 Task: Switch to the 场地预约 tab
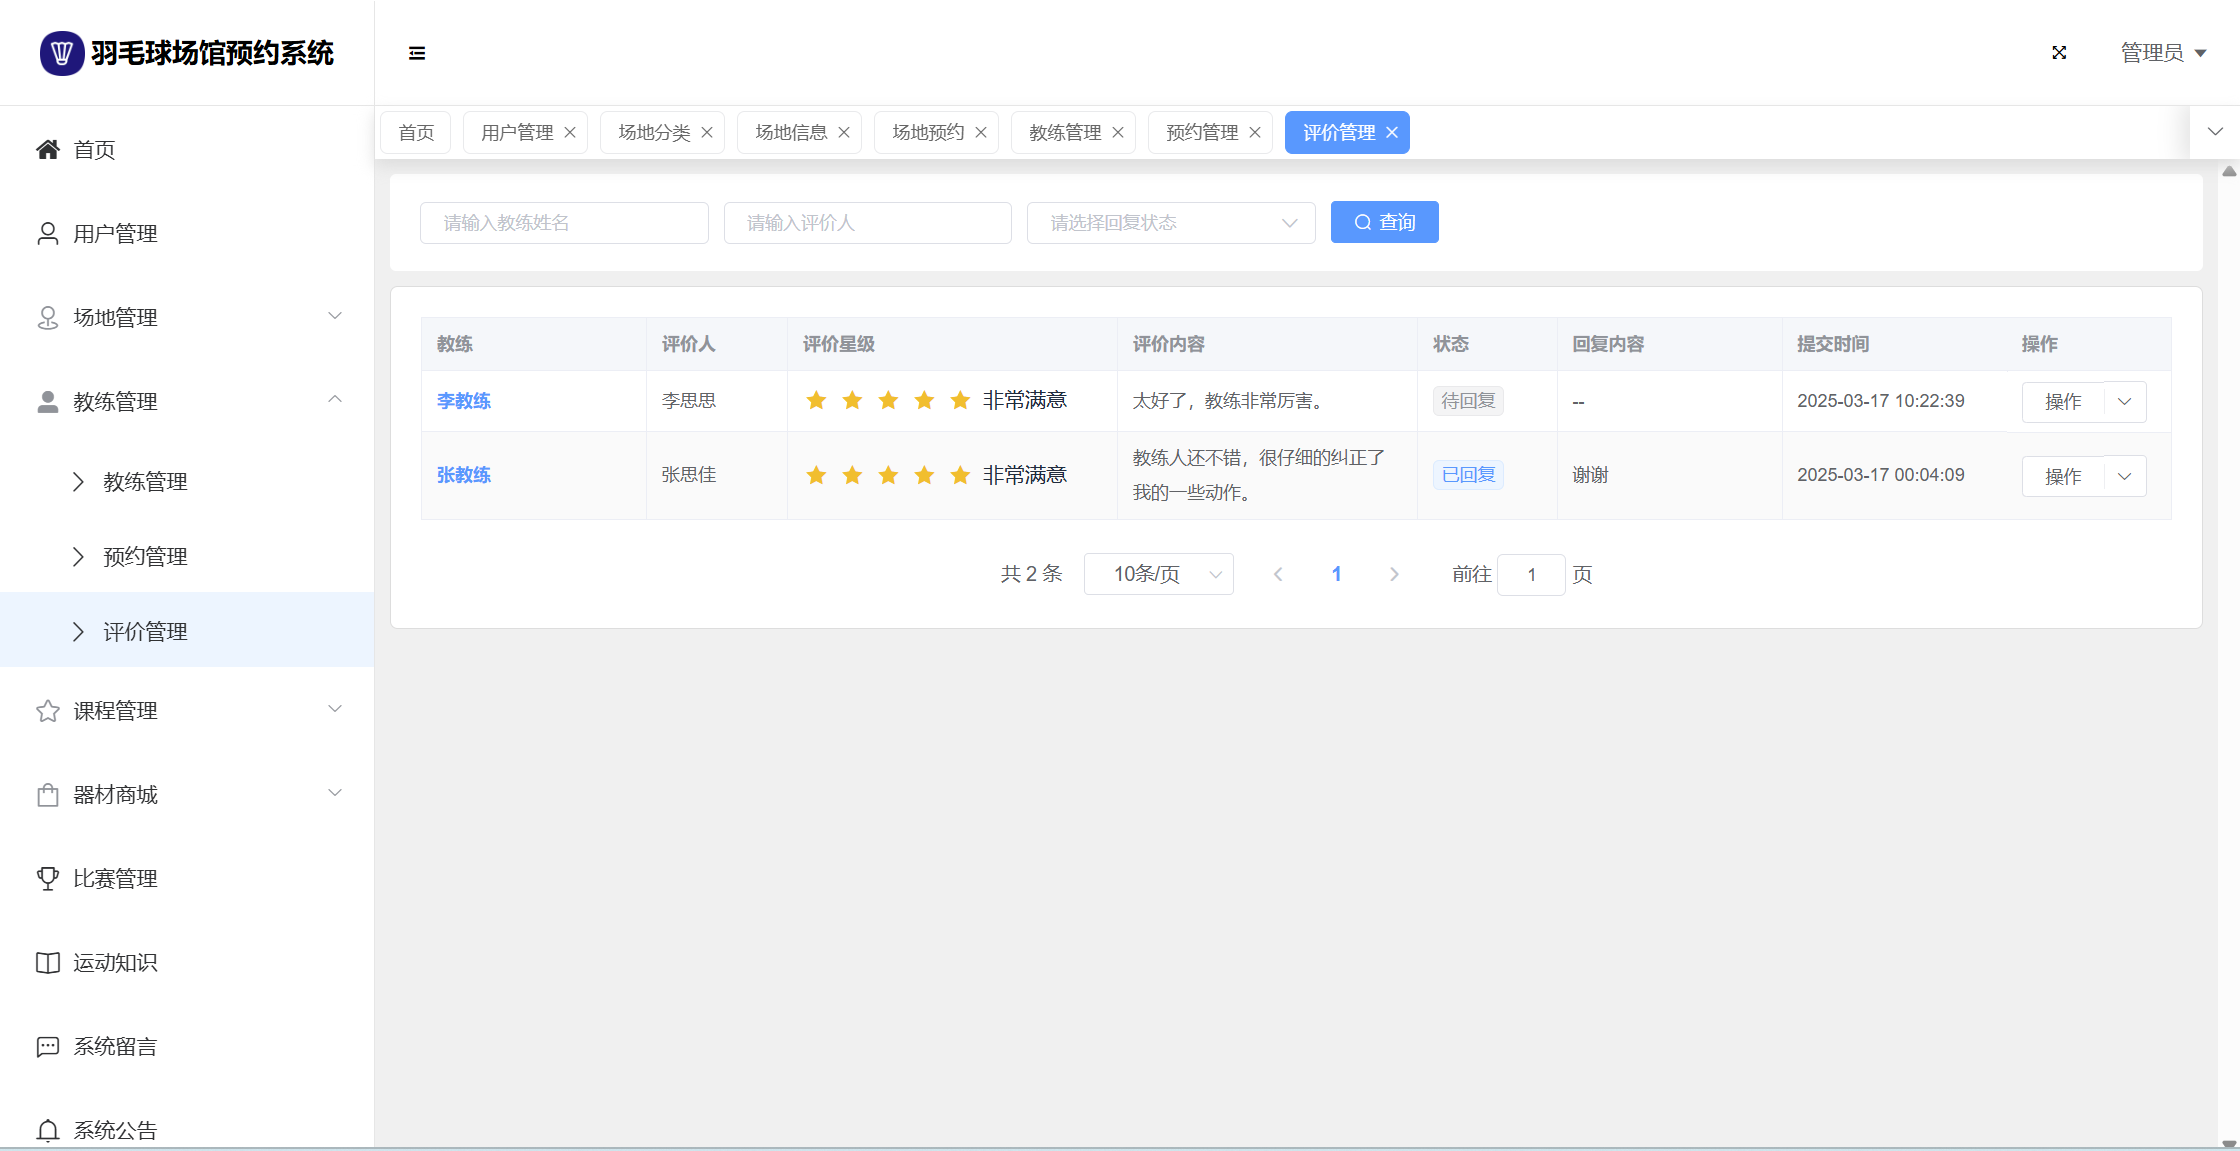(x=927, y=133)
